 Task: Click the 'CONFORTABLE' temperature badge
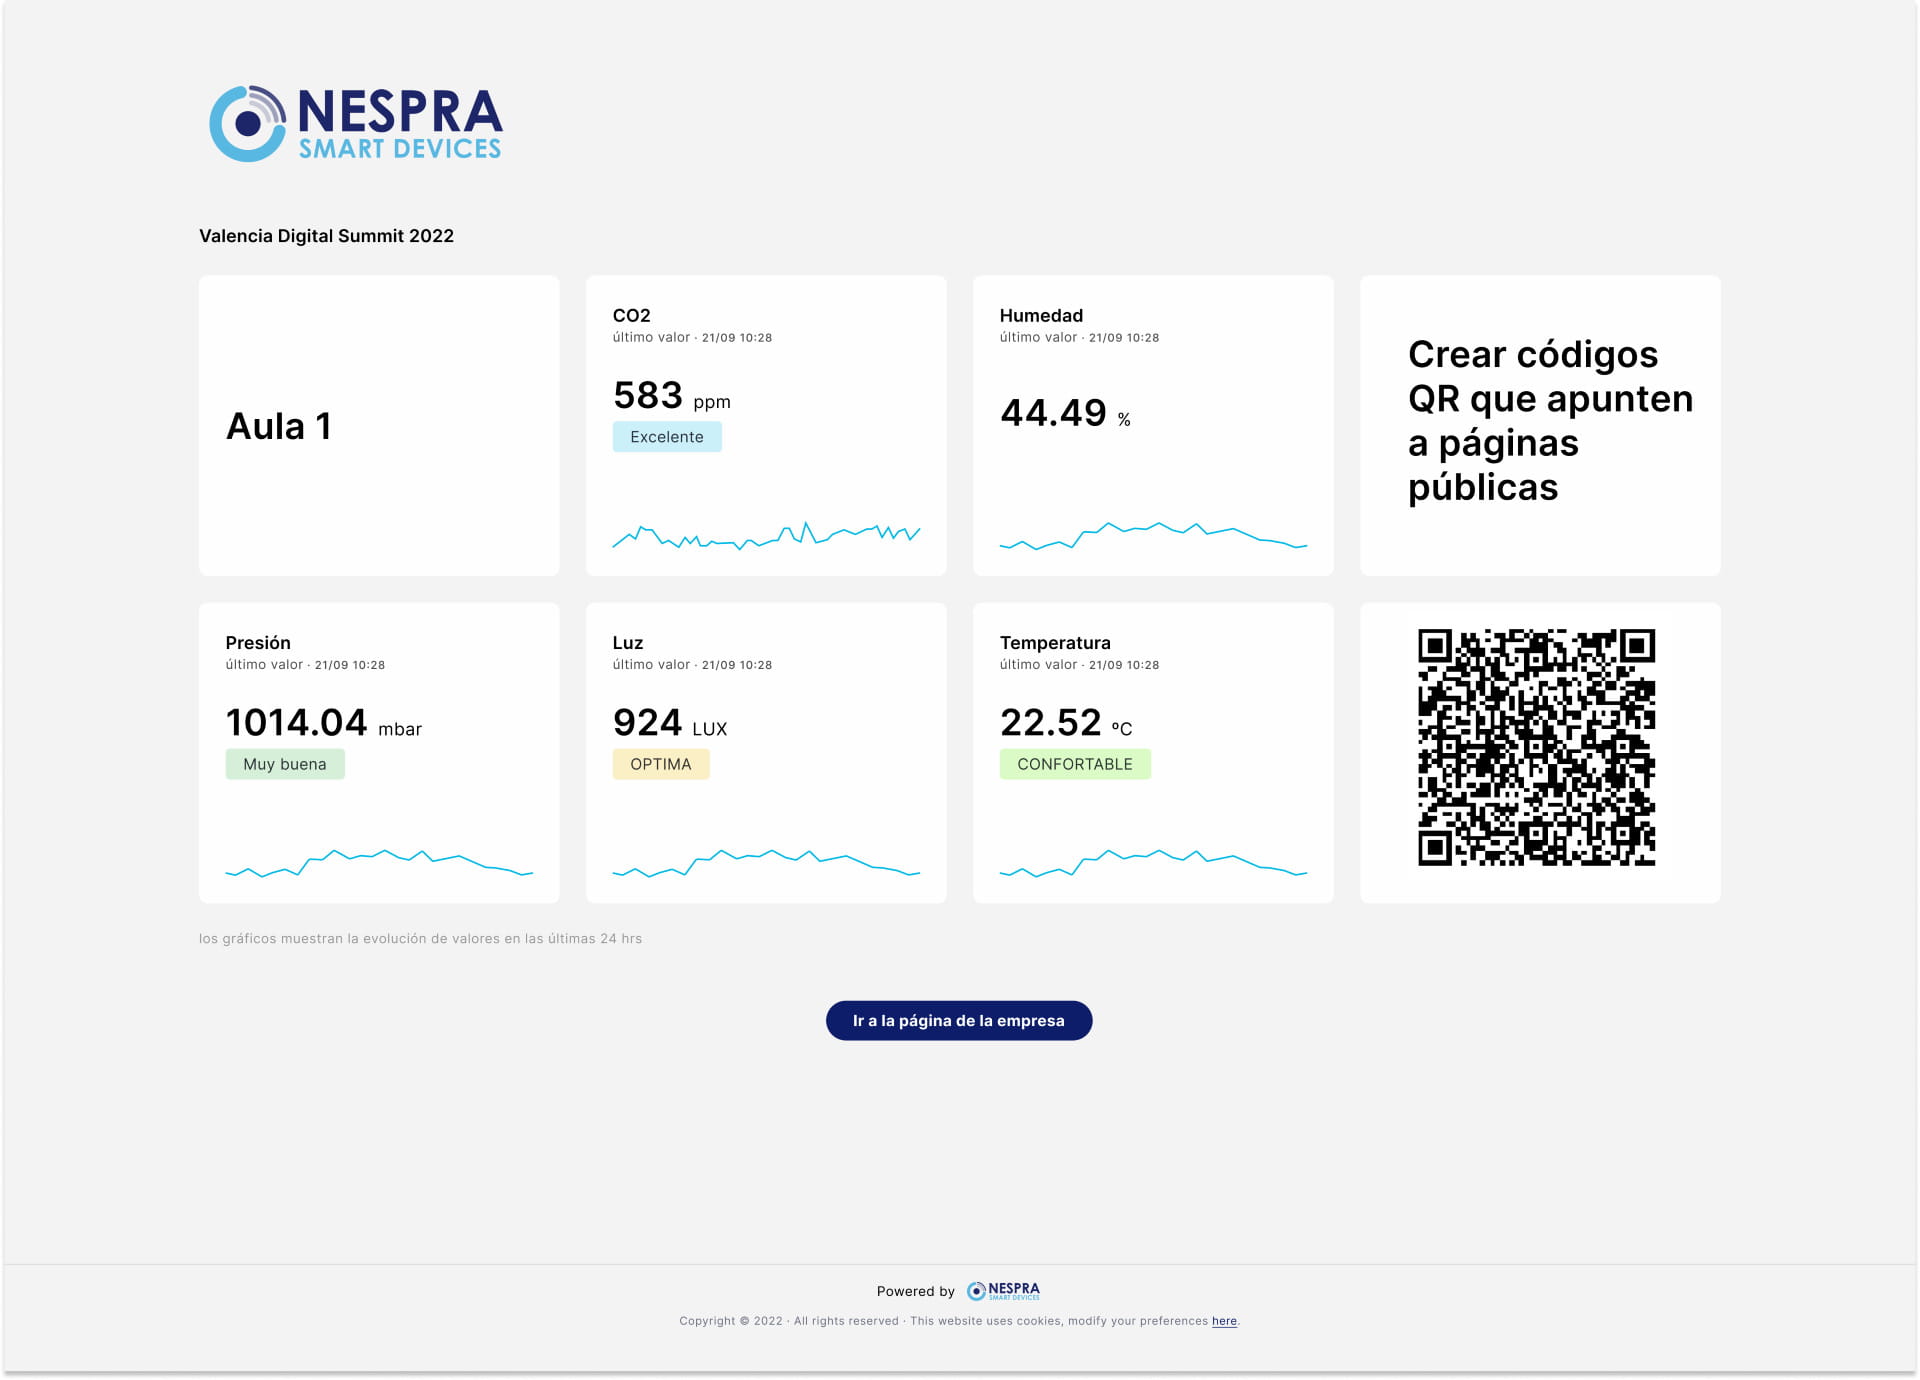[x=1074, y=764]
